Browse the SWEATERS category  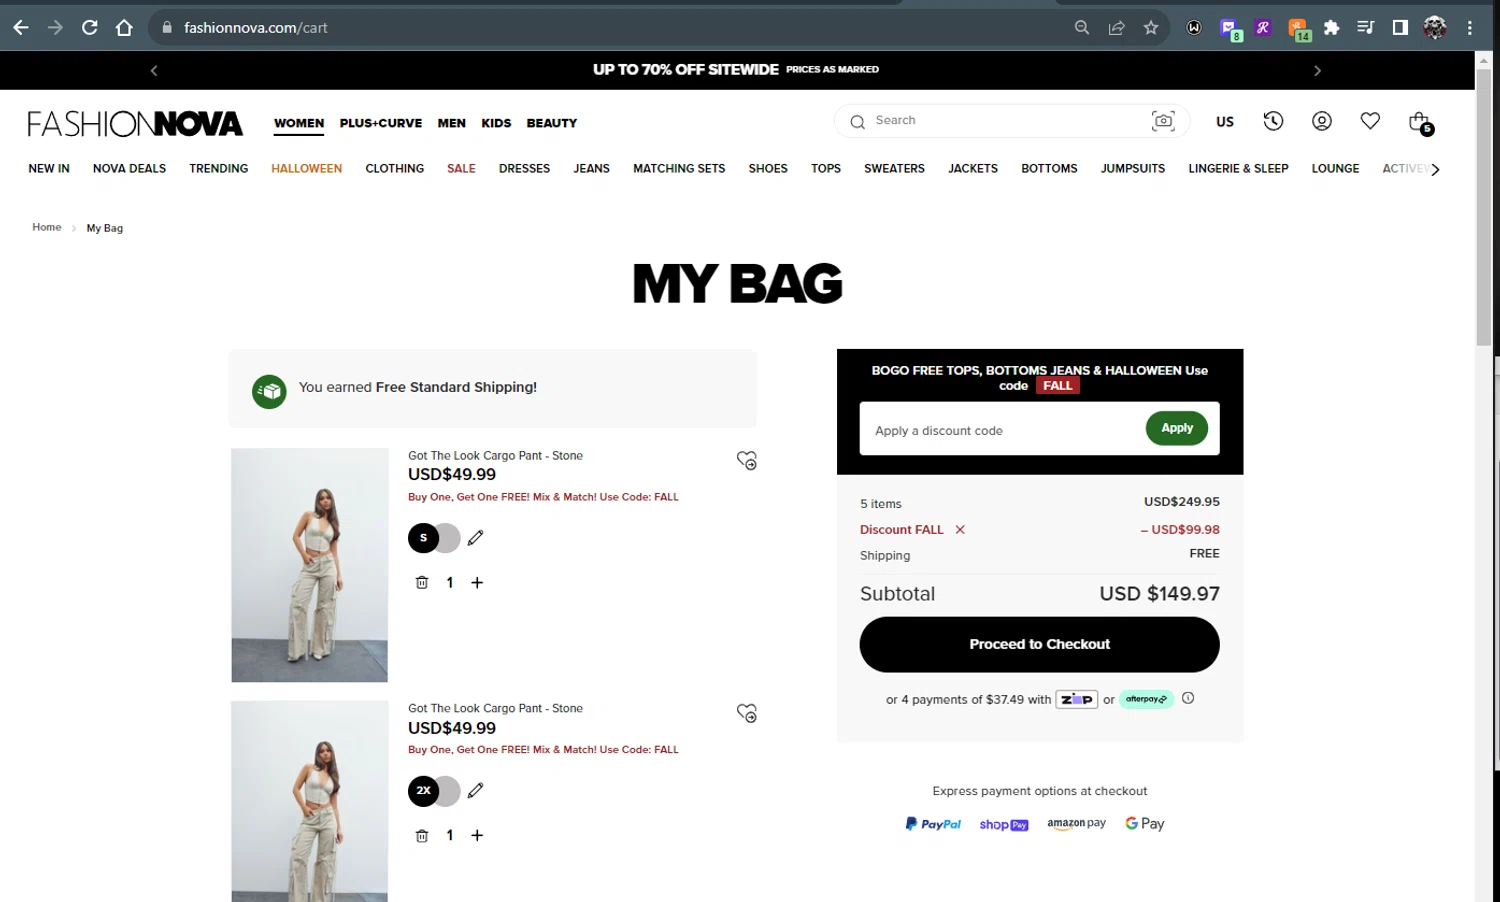[895, 169]
